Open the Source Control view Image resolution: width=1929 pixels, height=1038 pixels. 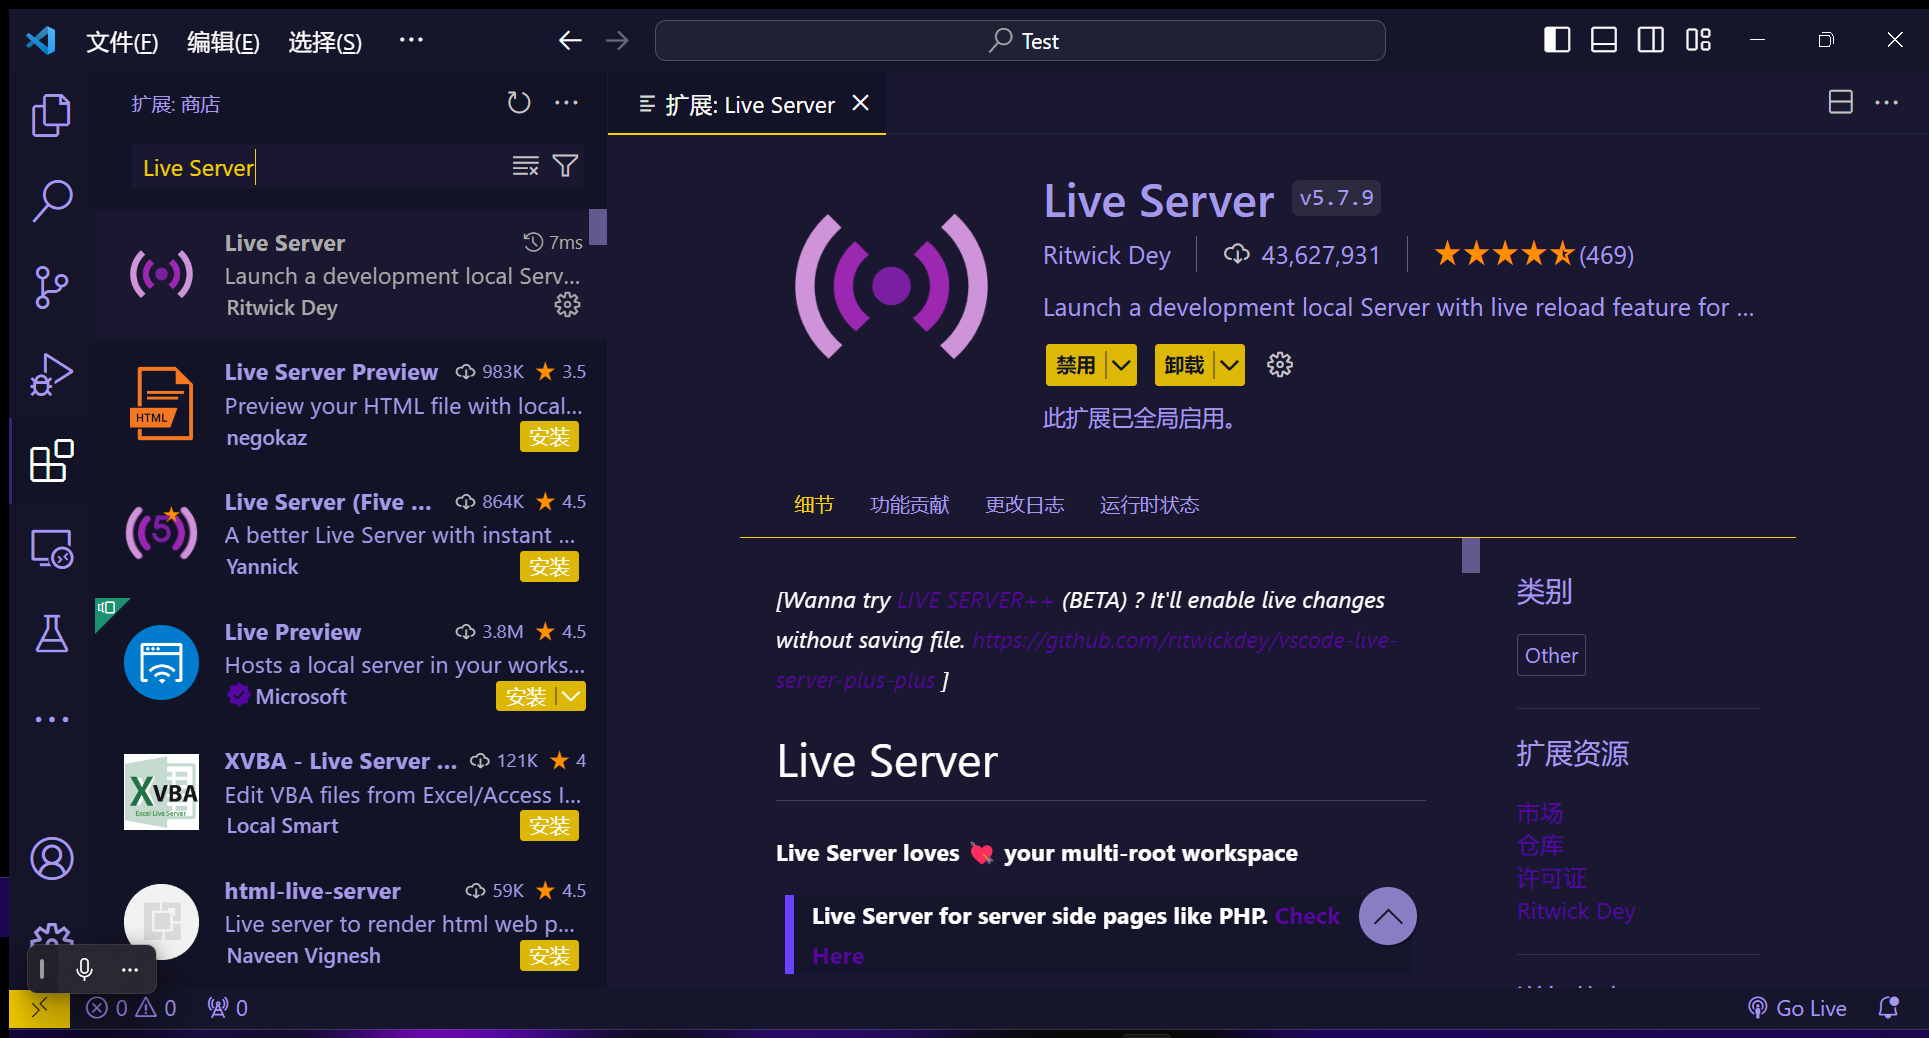coord(51,287)
